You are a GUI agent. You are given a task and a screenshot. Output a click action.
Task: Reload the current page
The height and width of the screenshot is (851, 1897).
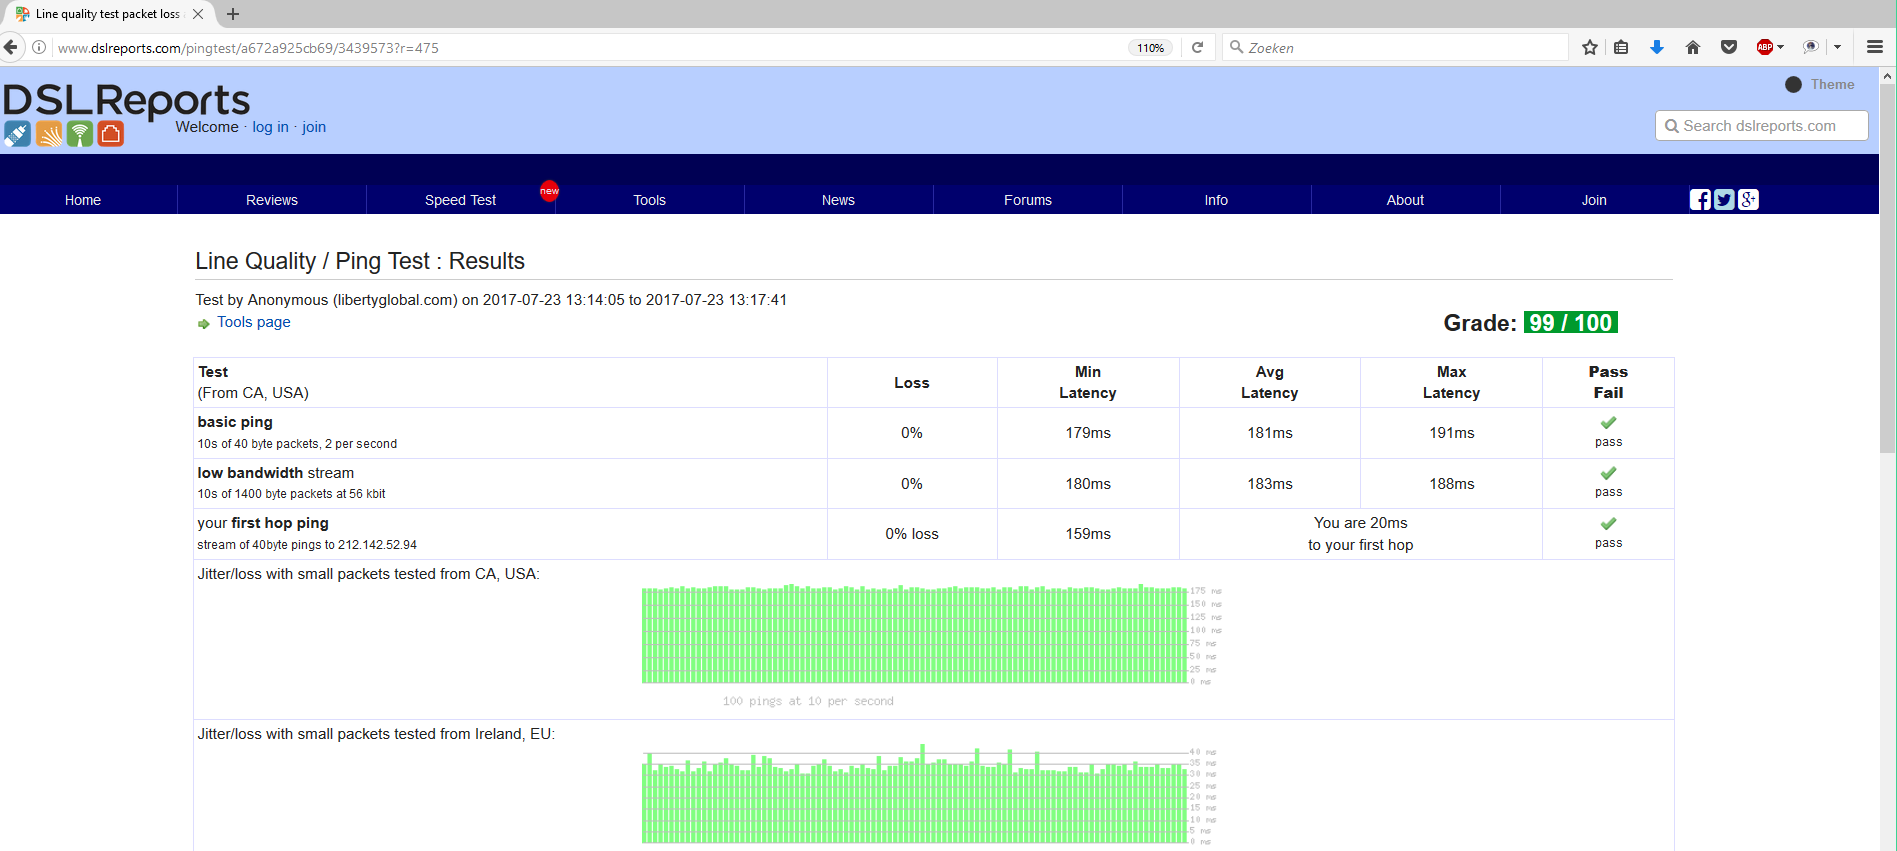pyautogui.click(x=1197, y=47)
